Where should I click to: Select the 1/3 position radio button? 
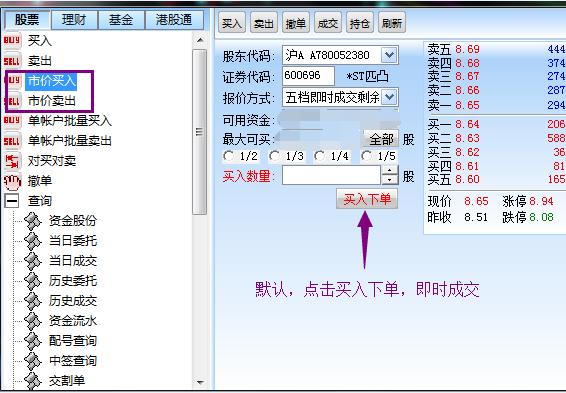pos(274,156)
